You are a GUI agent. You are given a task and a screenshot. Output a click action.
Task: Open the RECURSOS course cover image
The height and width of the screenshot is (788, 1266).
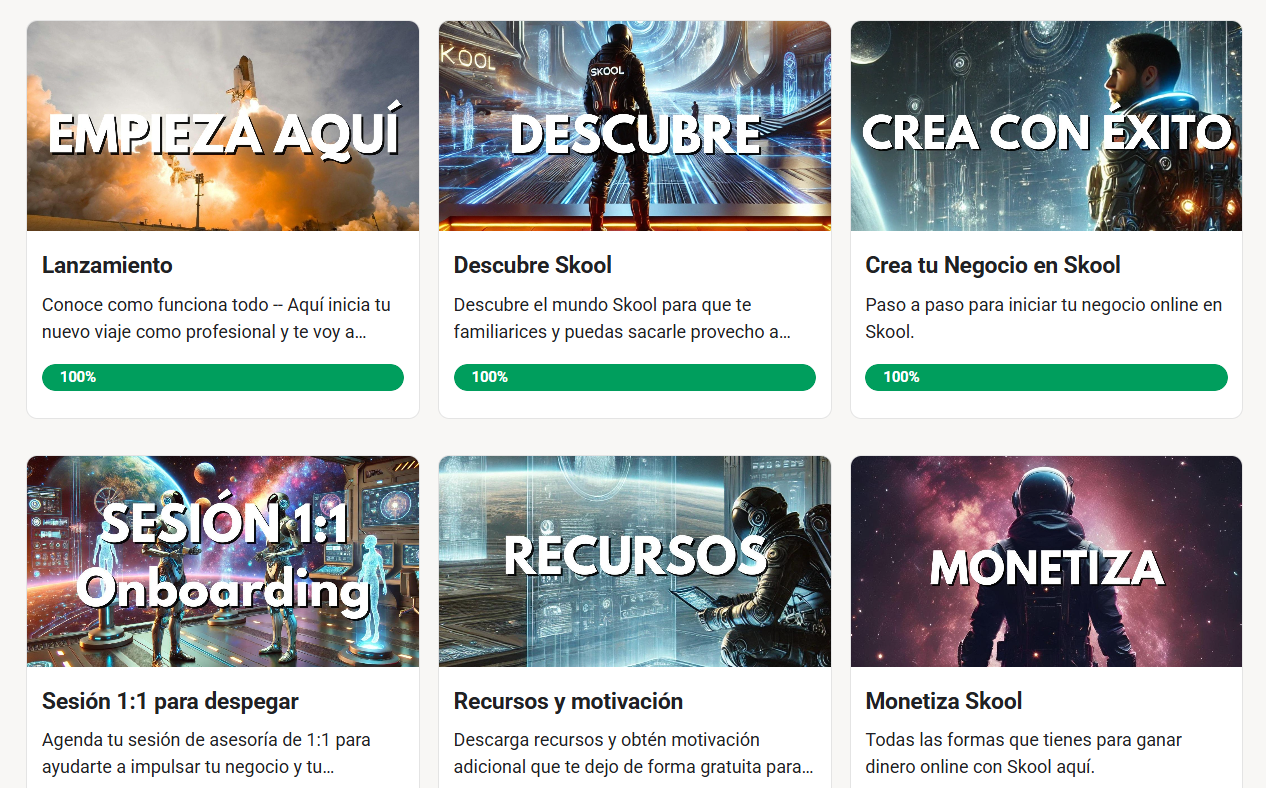coord(635,562)
